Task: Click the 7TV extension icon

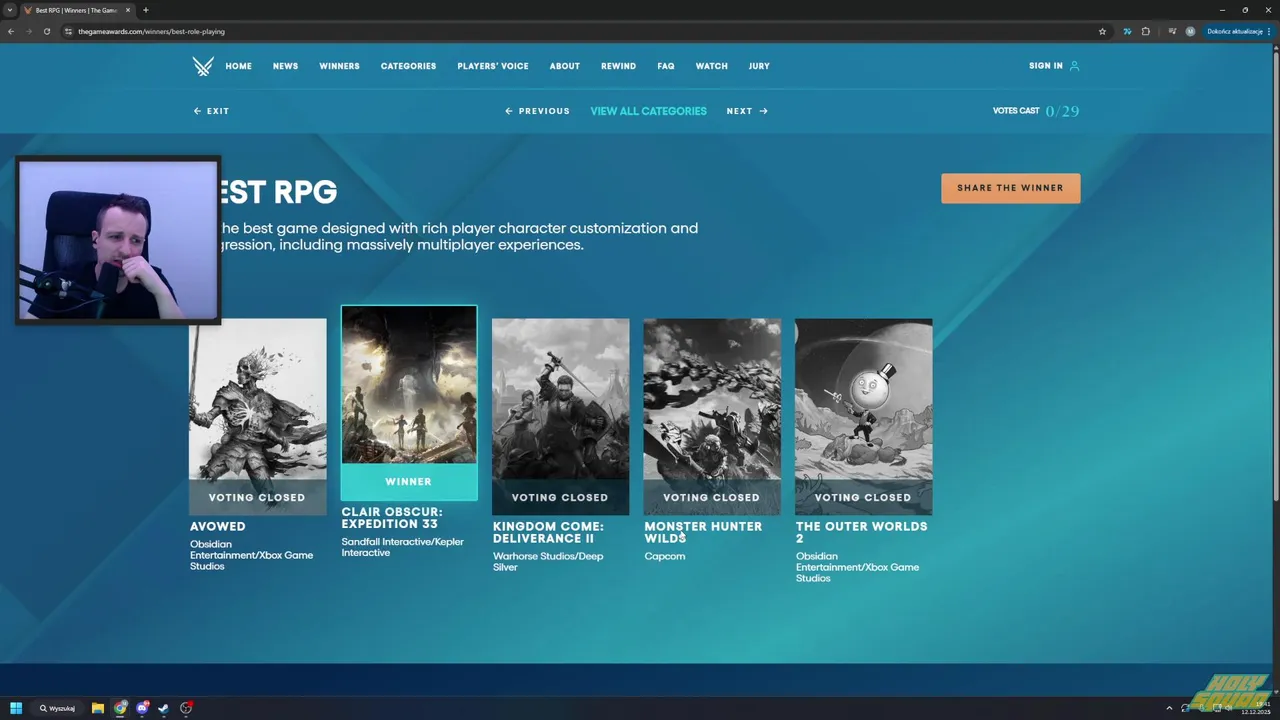Action: (x=1127, y=31)
